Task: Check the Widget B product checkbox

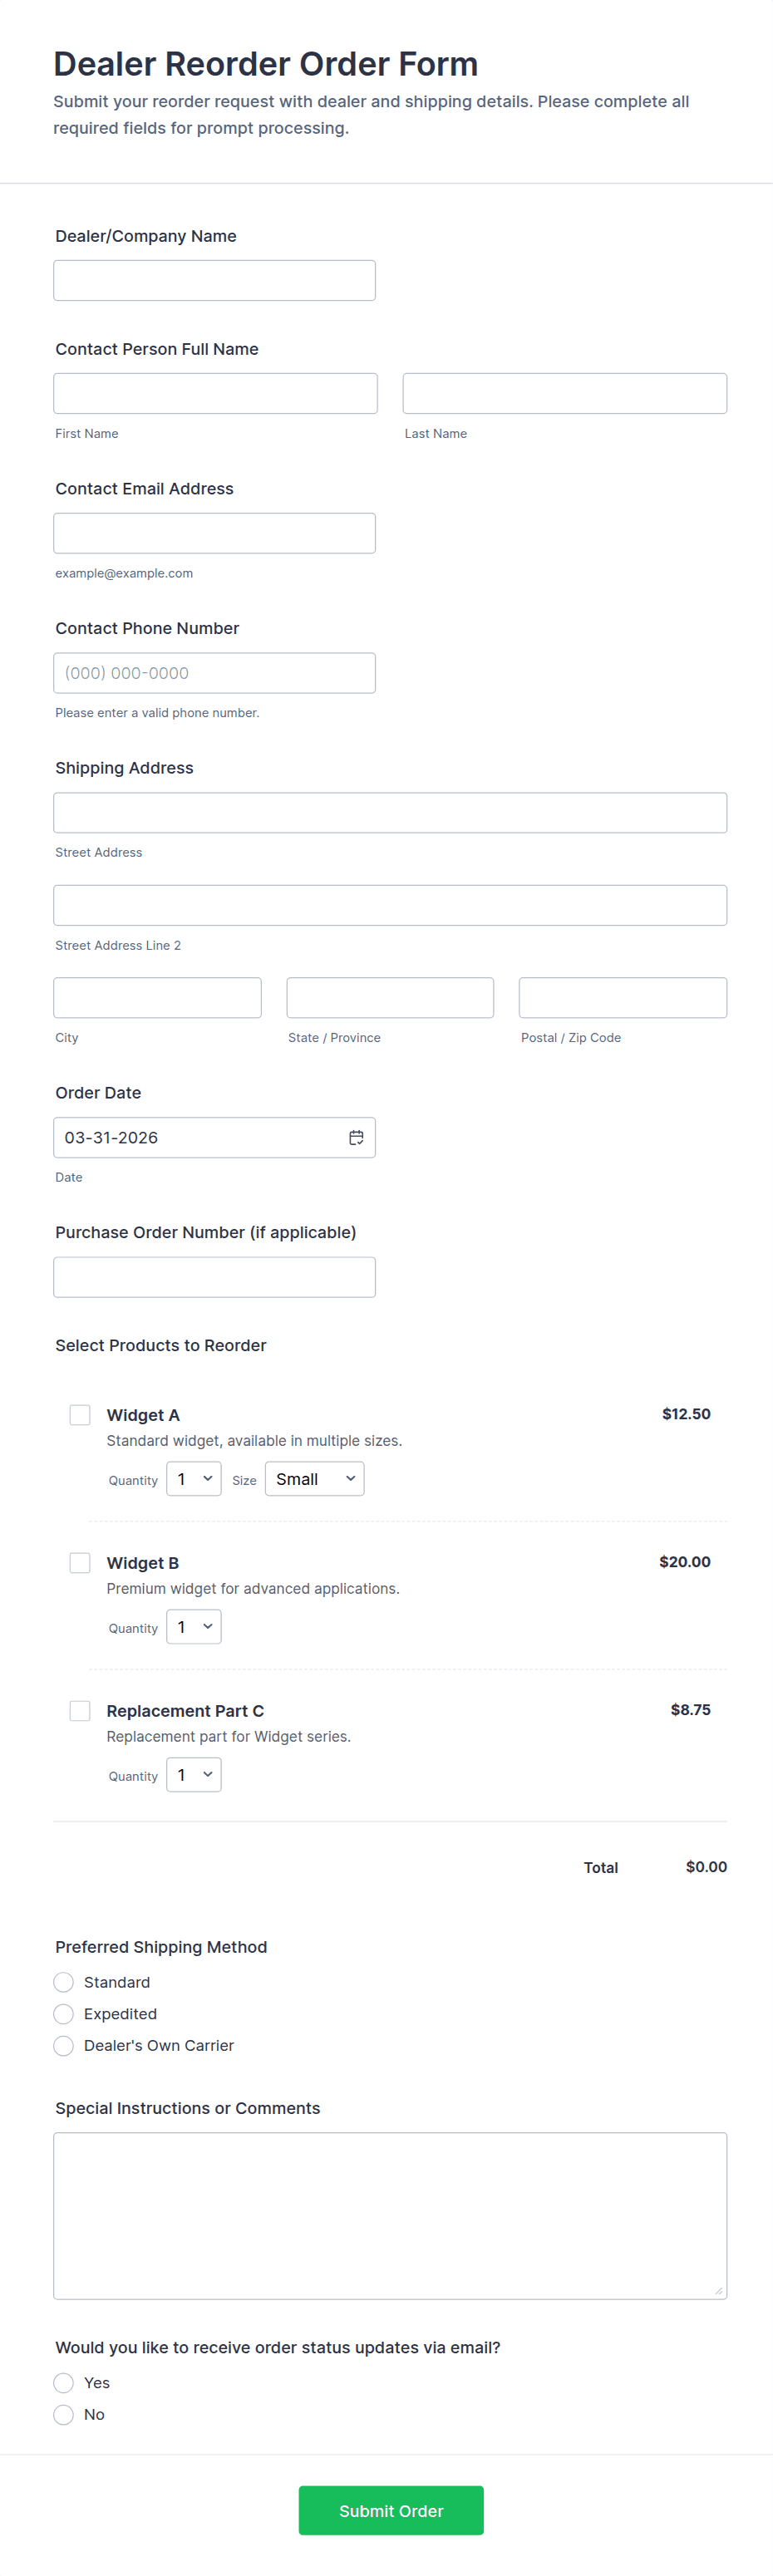Action: point(80,1563)
